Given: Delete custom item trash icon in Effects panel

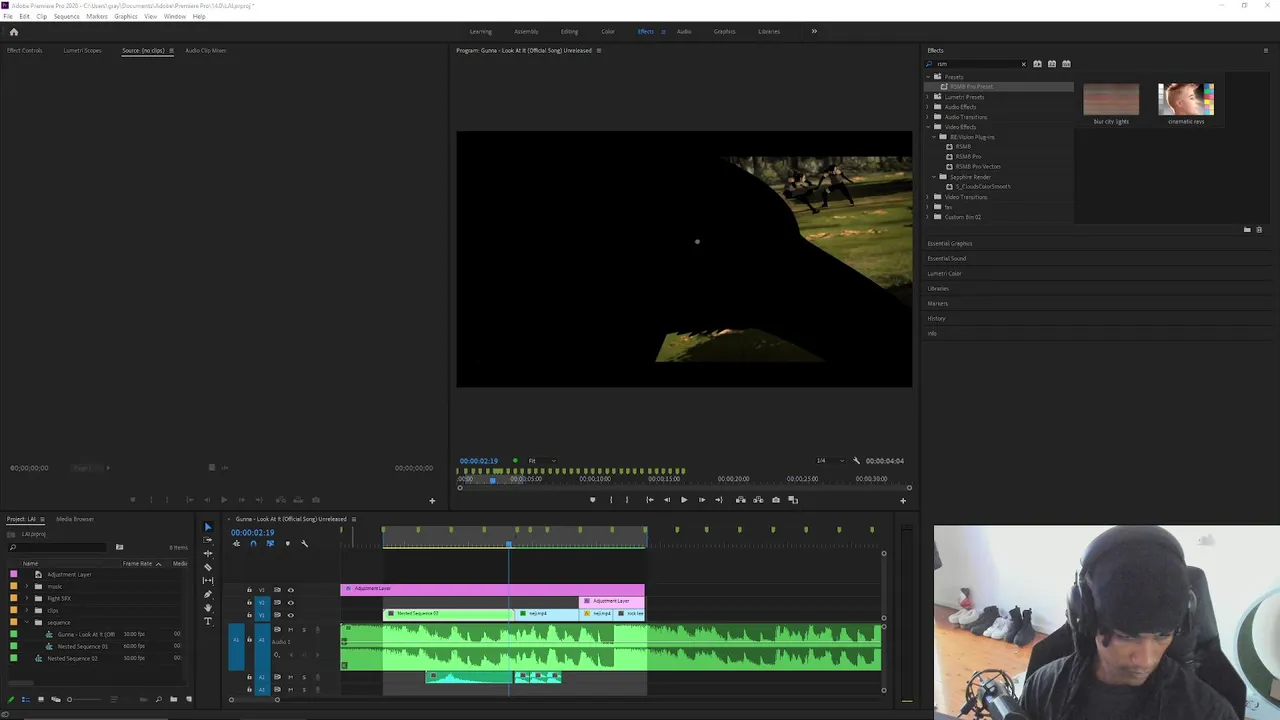Looking at the screenshot, I should pyautogui.click(x=1259, y=230).
